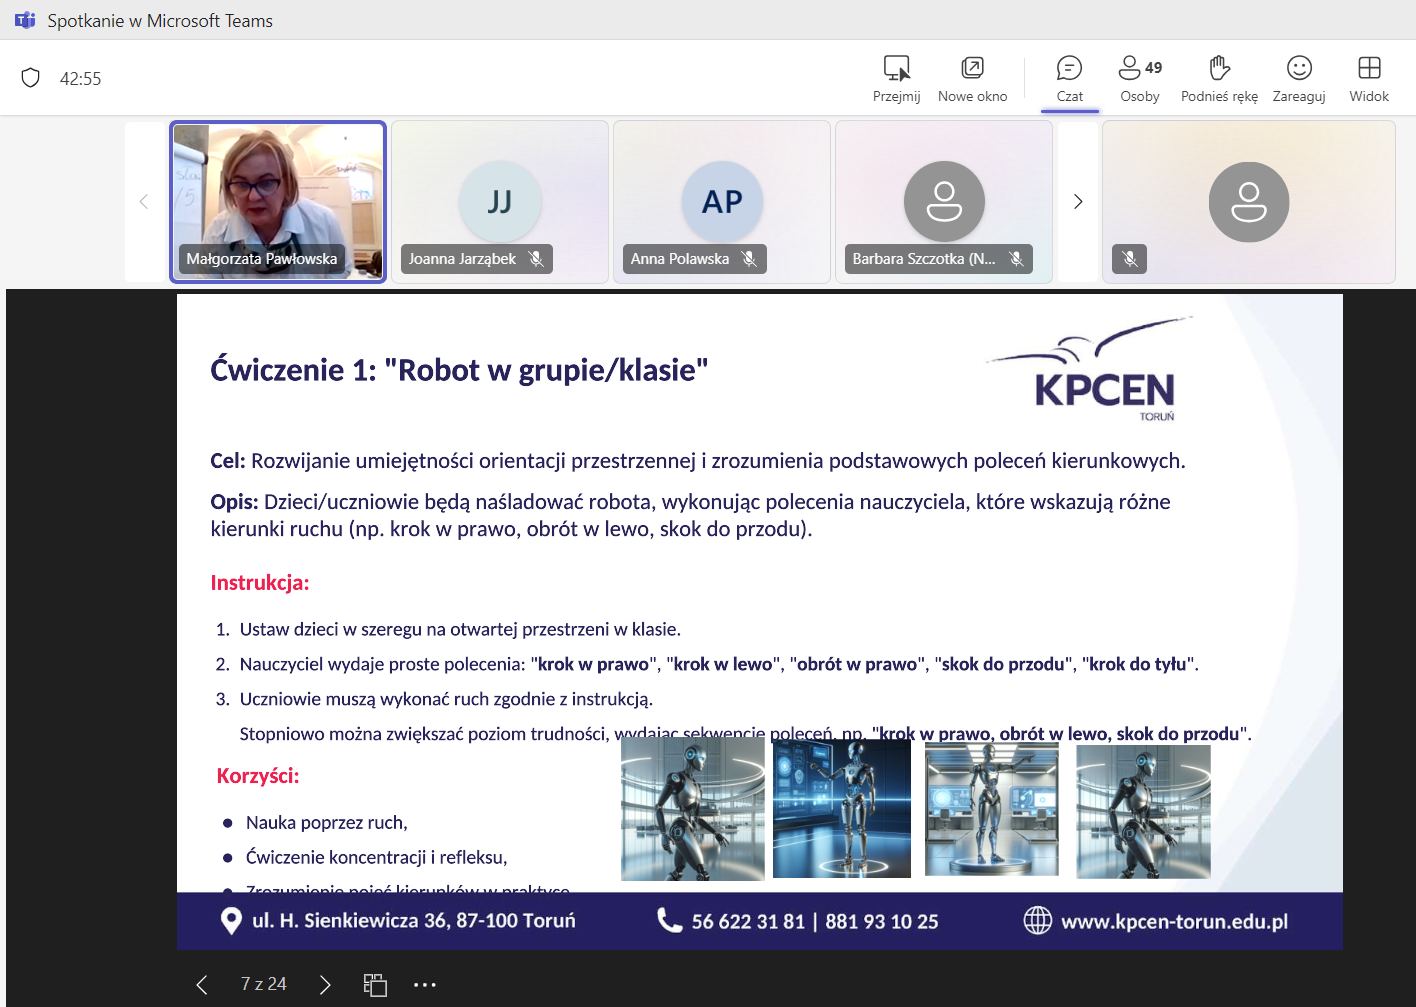Click muted microphone icon for Barbara Szczotka
Screen dimensions: 1416x1007
1017,259
